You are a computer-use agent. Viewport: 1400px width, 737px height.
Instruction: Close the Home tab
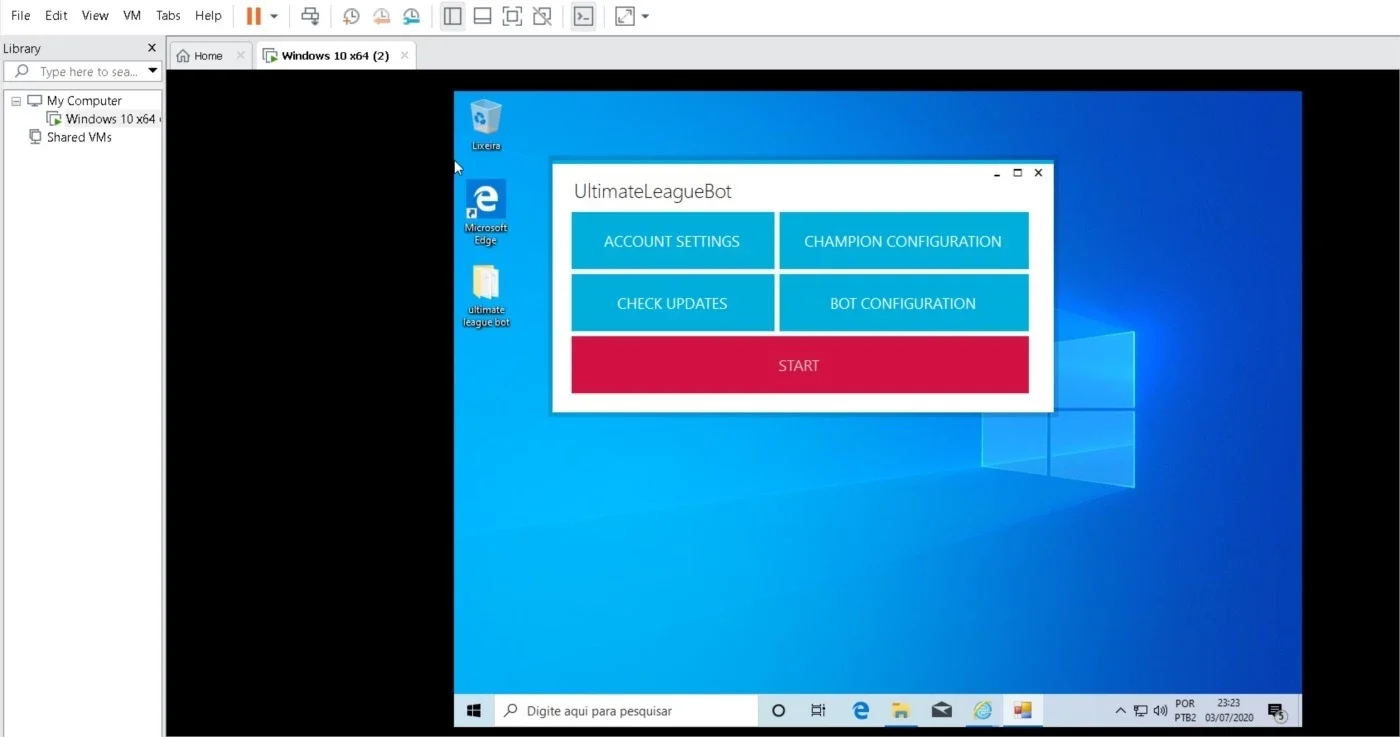240,56
